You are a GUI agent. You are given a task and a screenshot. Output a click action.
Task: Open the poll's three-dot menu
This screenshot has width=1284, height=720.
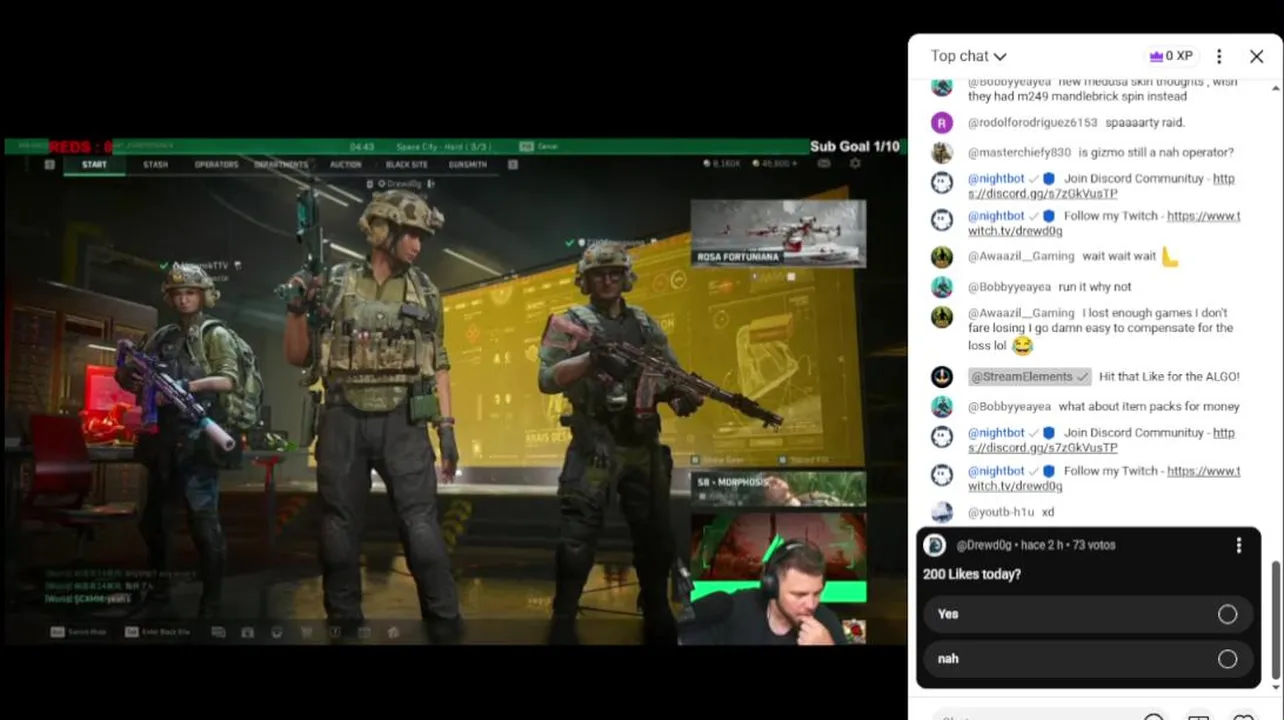pos(1239,545)
